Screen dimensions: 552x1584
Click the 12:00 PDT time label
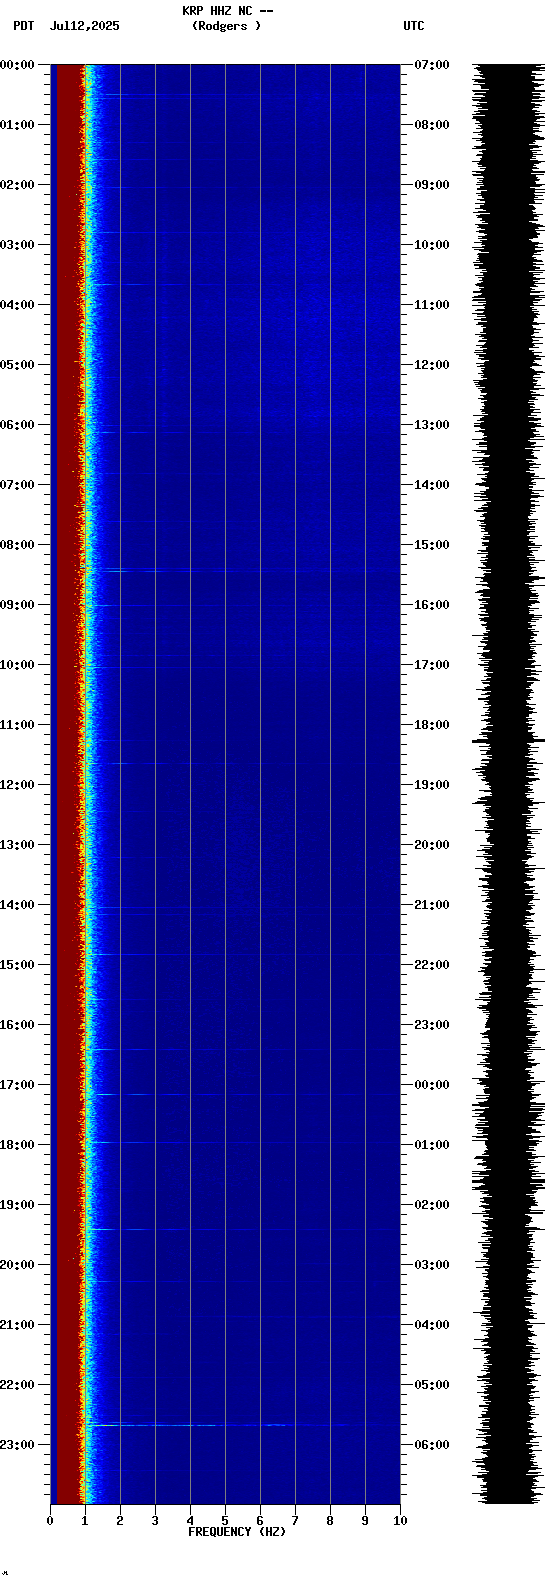point(17,785)
